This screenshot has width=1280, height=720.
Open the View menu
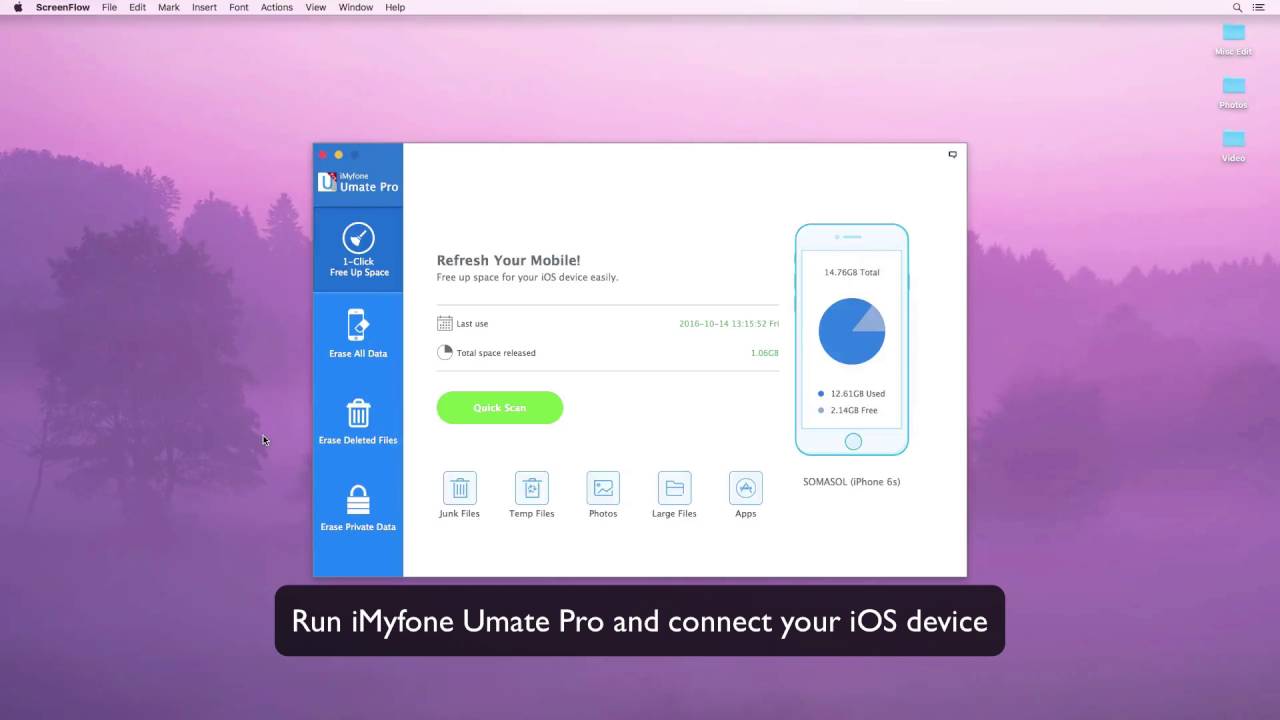click(316, 7)
